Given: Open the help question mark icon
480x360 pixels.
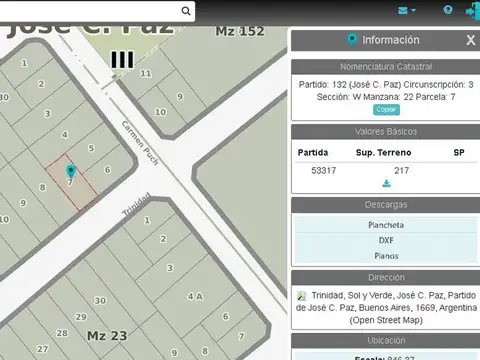Looking at the screenshot, I should pos(448,10).
